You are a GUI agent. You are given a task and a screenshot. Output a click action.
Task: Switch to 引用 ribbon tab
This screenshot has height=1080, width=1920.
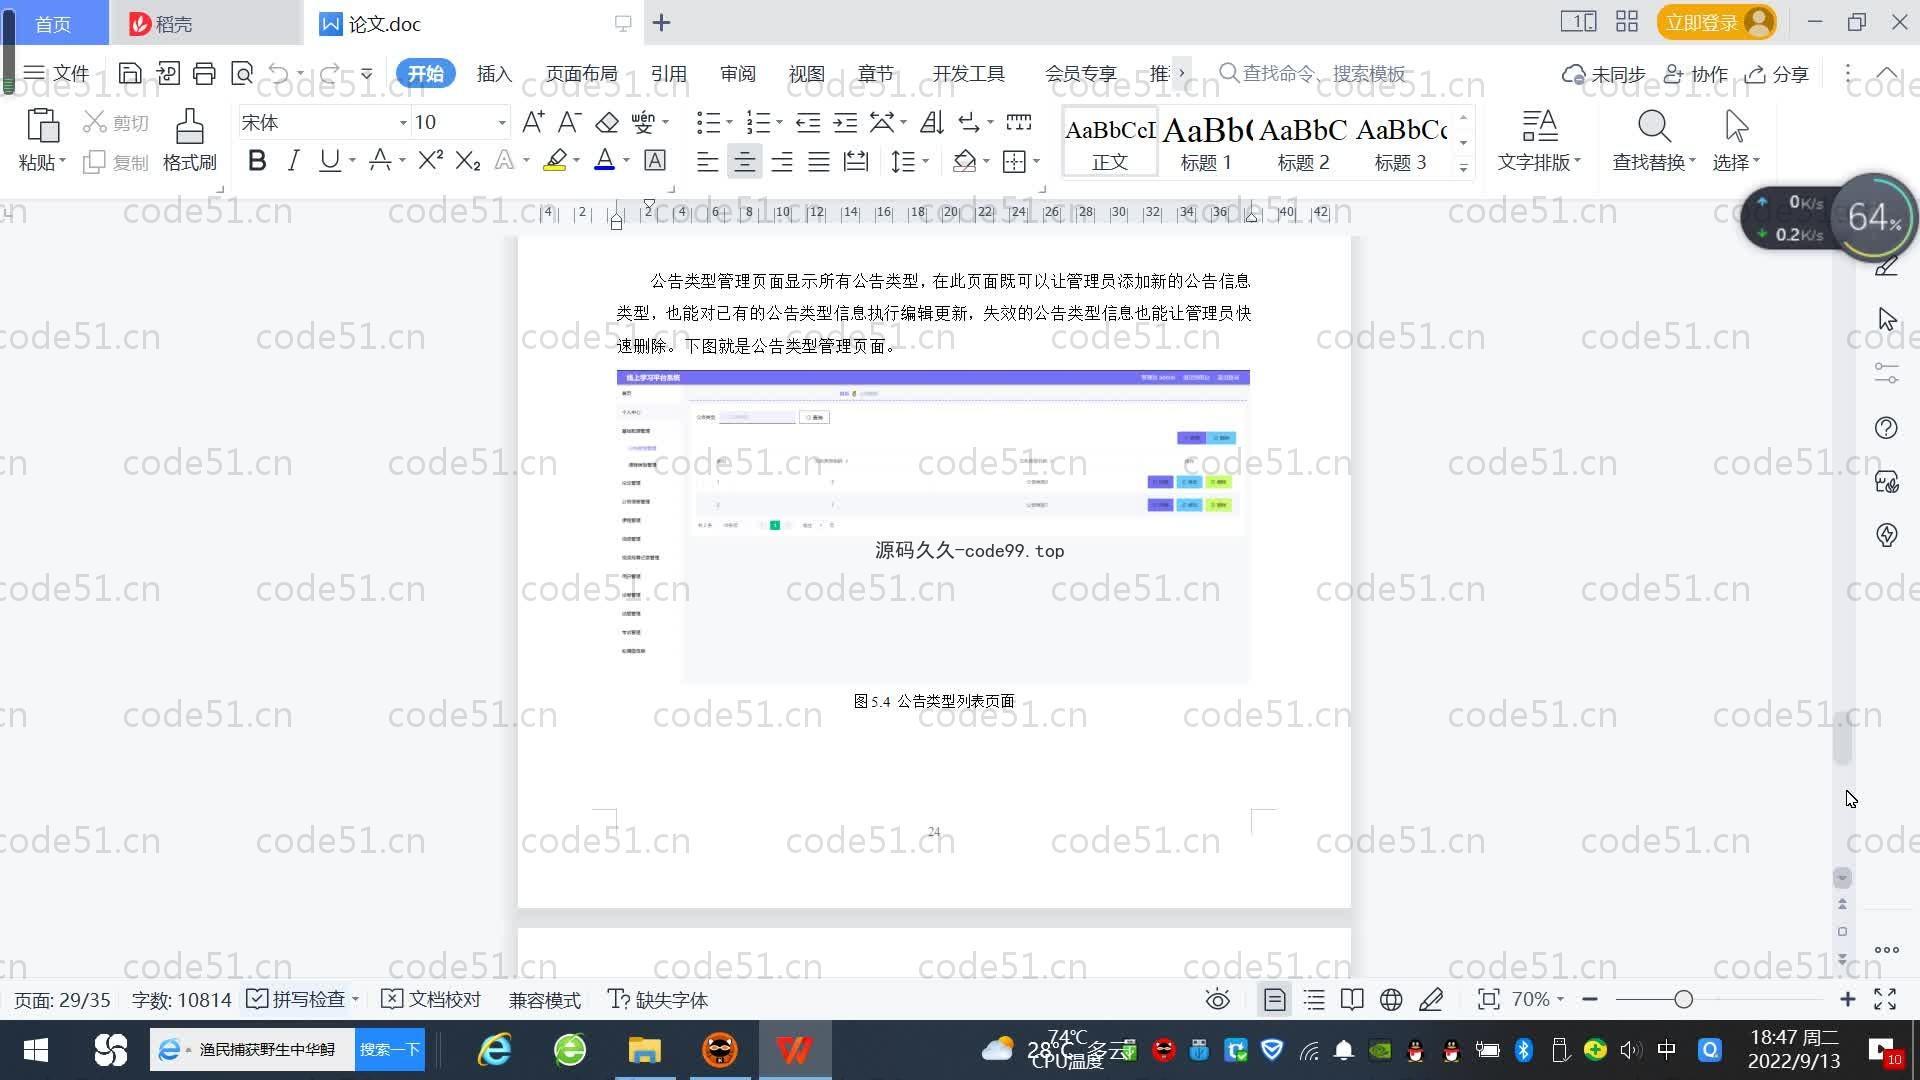(x=668, y=73)
